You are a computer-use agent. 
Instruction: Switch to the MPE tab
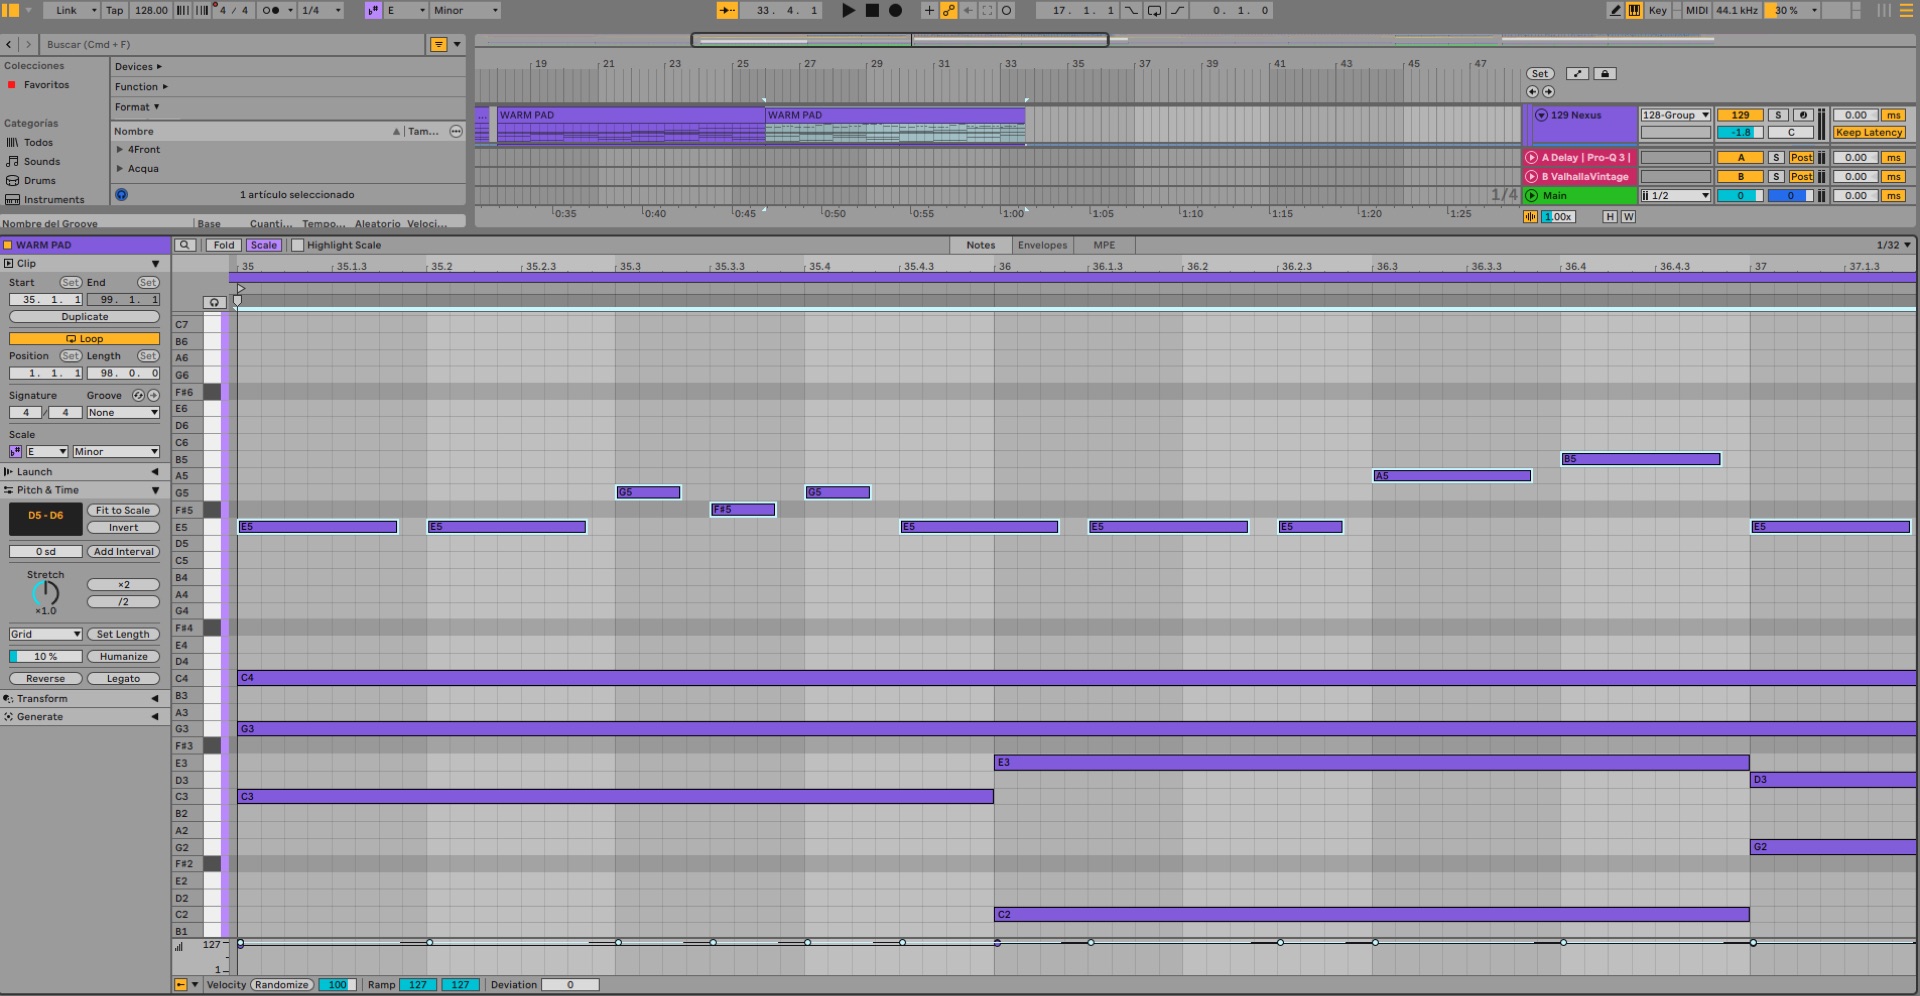pyautogui.click(x=1104, y=245)
